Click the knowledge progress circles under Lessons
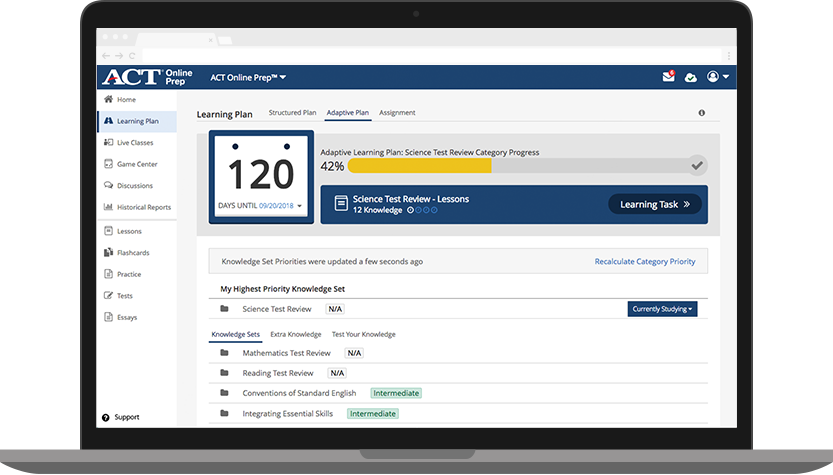 pyautogui.click(x=422, y=210)
